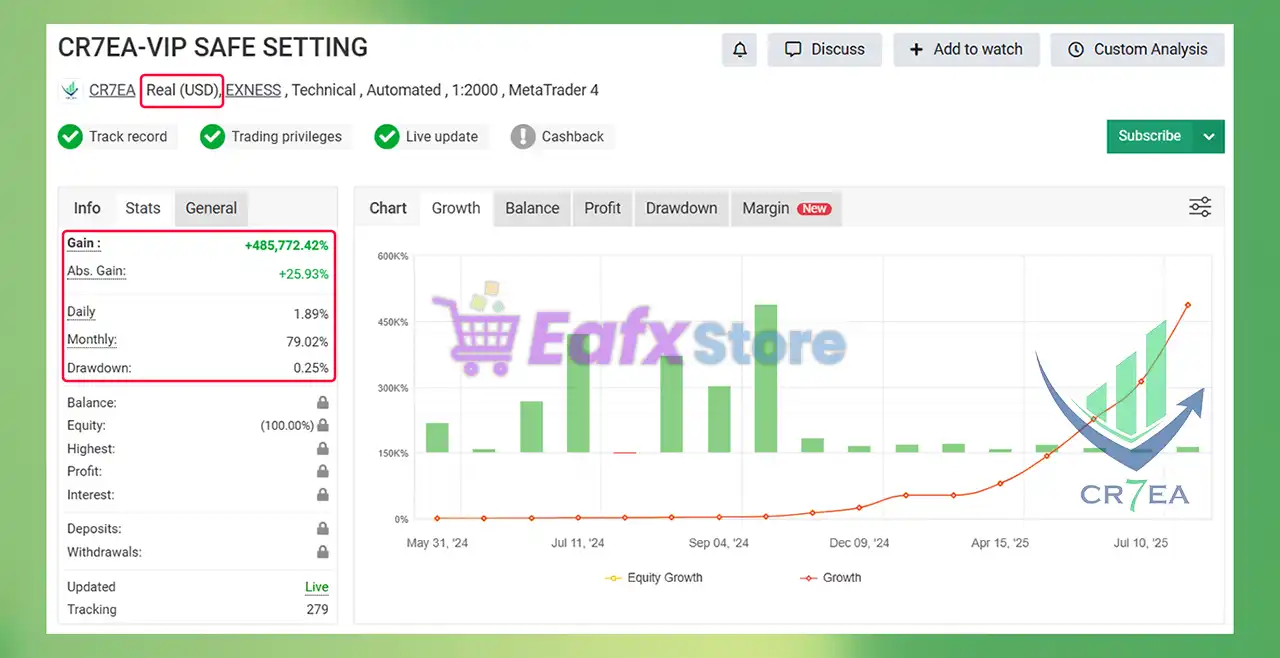Click the 79.02% monthly value
The height and width of the screenshot is (658, 1280).
tap(307, 342)
